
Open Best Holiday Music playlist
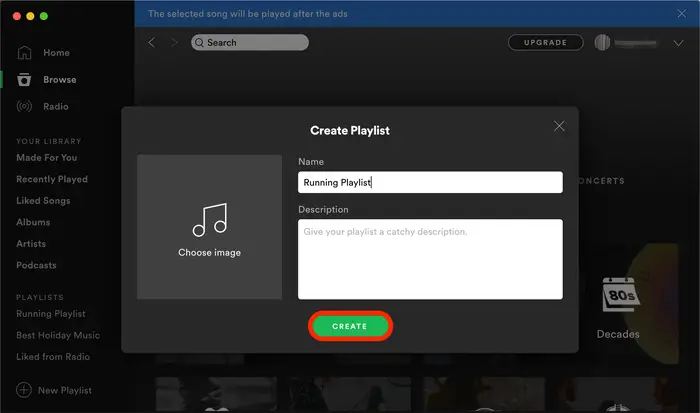[58, 335]
